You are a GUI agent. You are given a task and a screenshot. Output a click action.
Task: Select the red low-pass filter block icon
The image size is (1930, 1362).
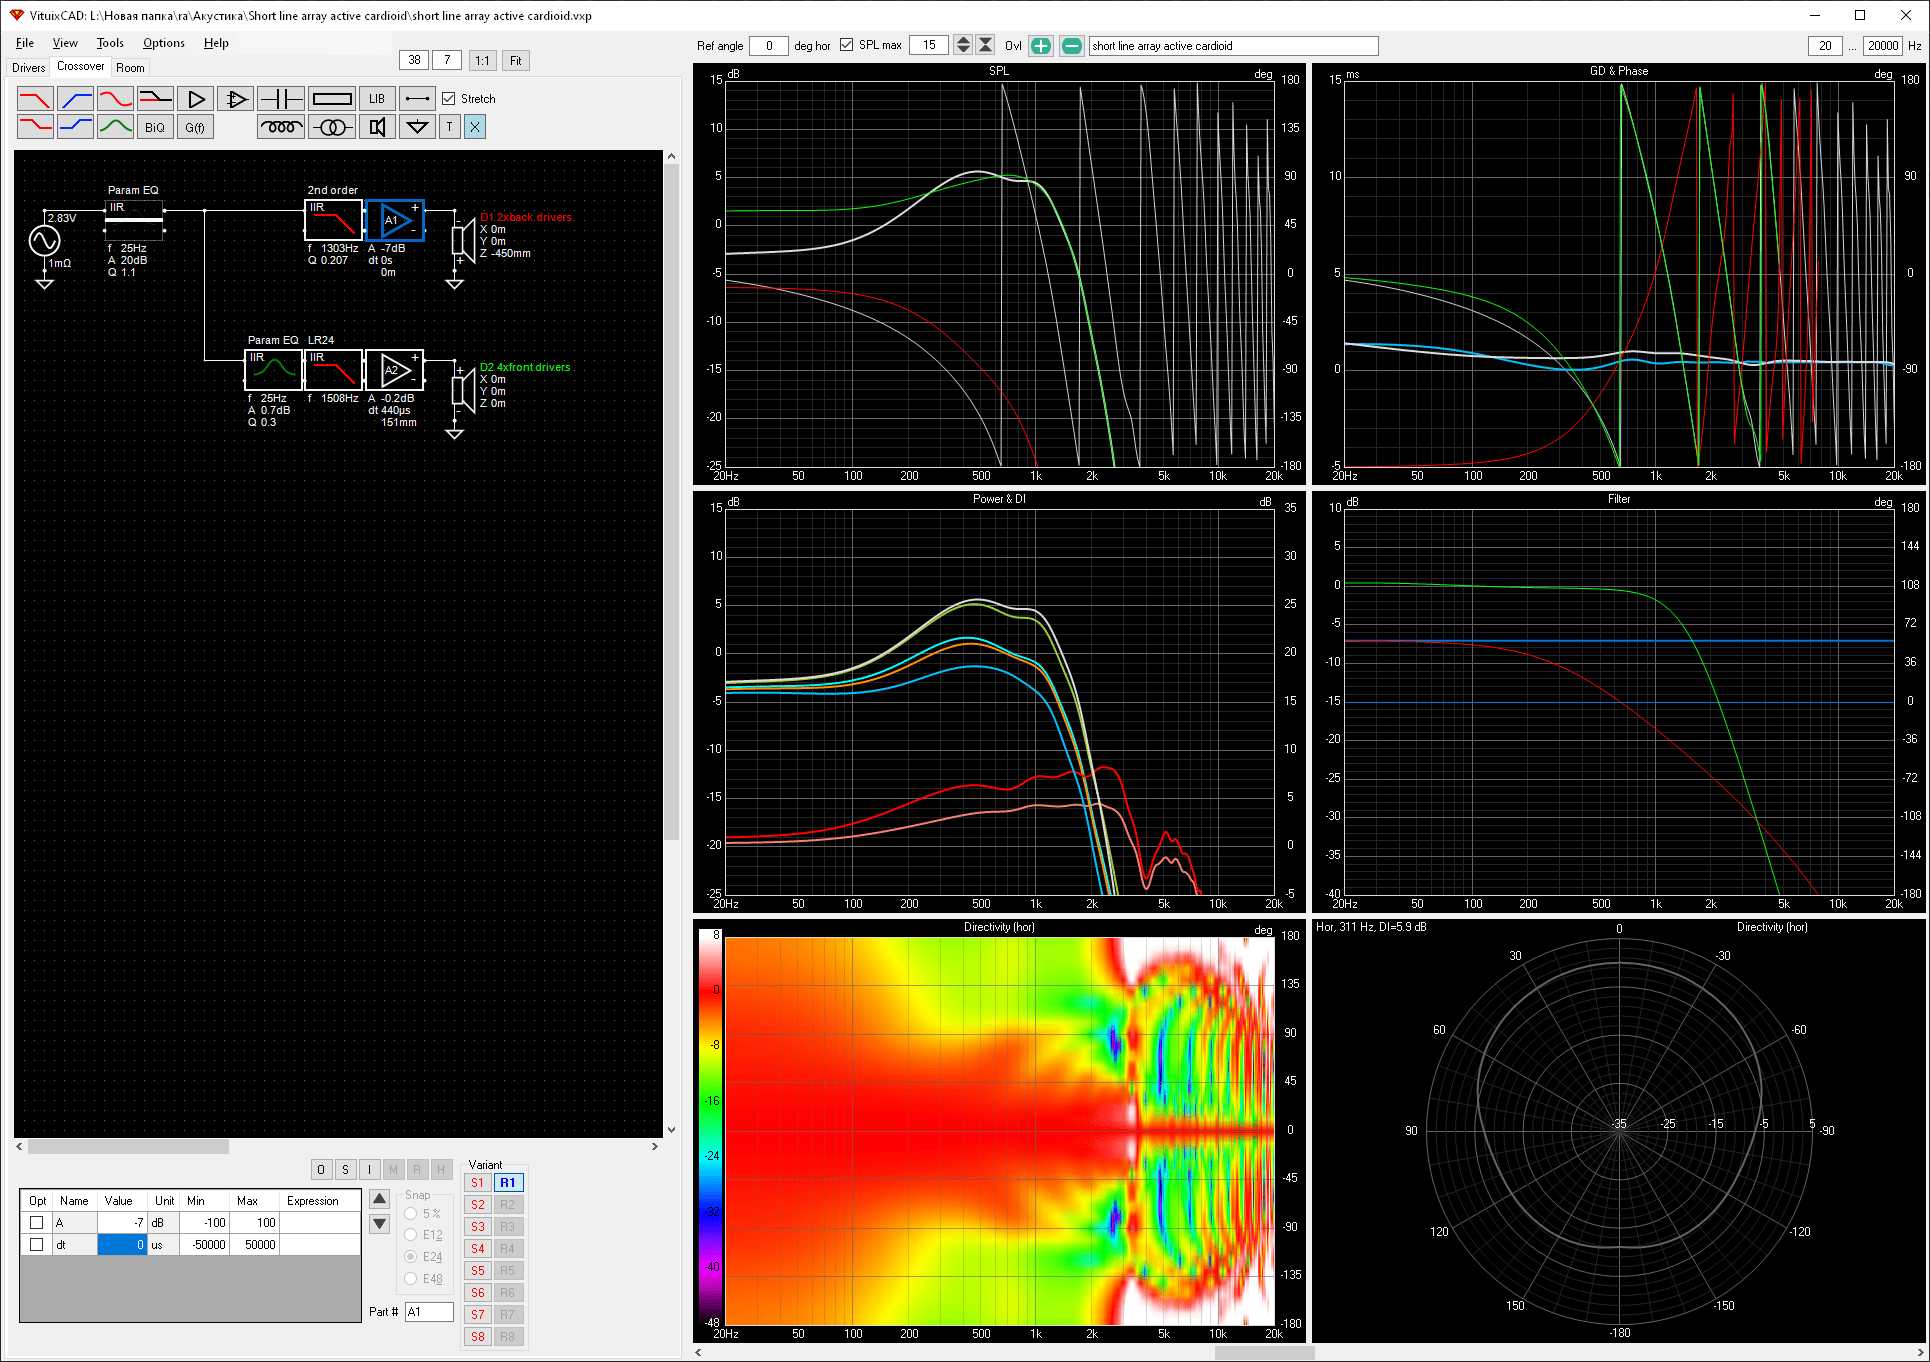(35, 99)
